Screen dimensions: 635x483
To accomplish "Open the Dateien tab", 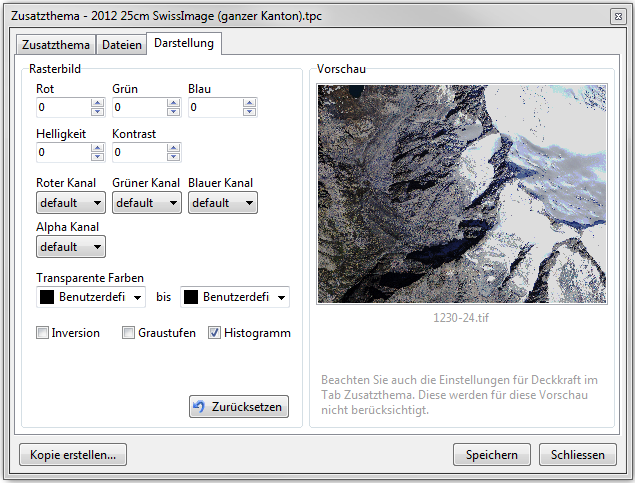I will point(121,44).
